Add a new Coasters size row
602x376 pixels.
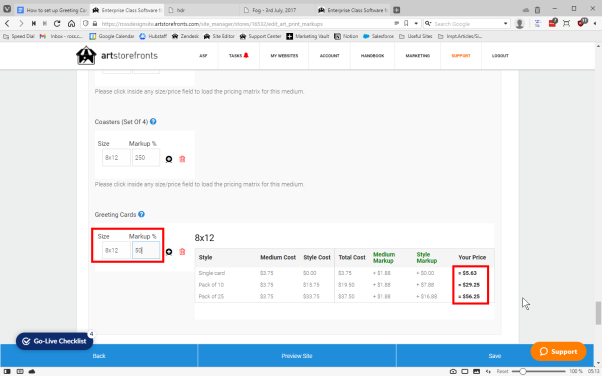pyautogui.click(x=169, y=159)
